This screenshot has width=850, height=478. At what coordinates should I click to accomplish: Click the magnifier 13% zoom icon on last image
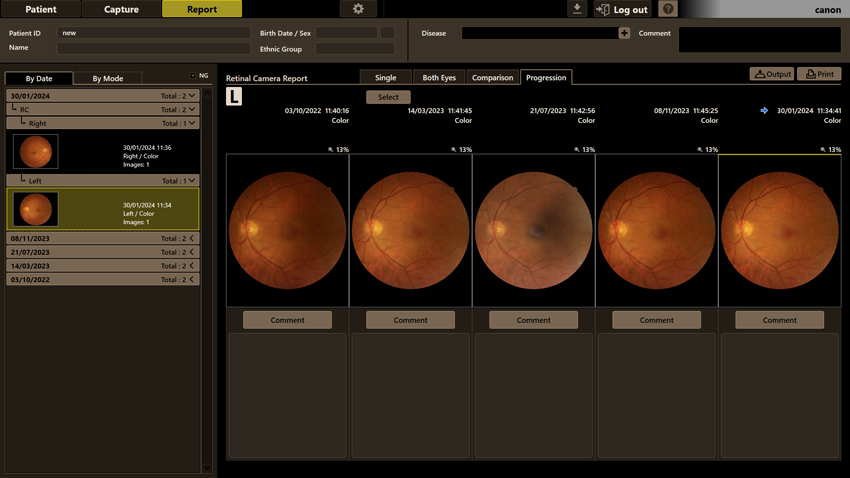(x=823, y=150)
